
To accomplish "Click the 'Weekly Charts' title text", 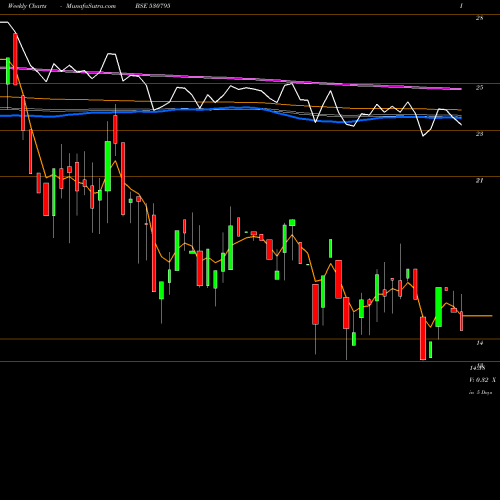I will pyautogui.click(x=27, y=6).
